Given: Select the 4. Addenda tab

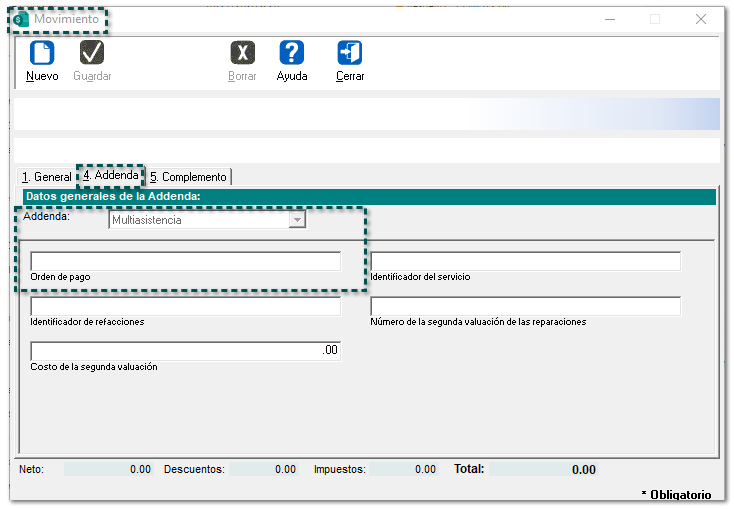Looking at the screenshot, I should click(111, 176).
